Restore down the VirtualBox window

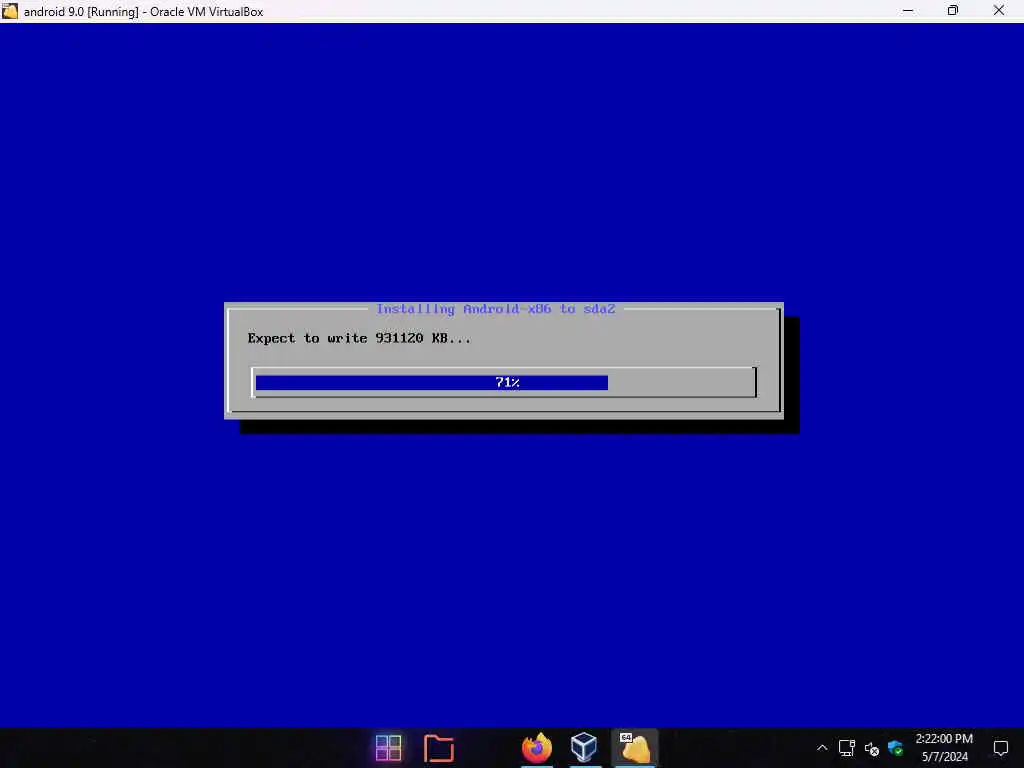(x=953, y=11)
